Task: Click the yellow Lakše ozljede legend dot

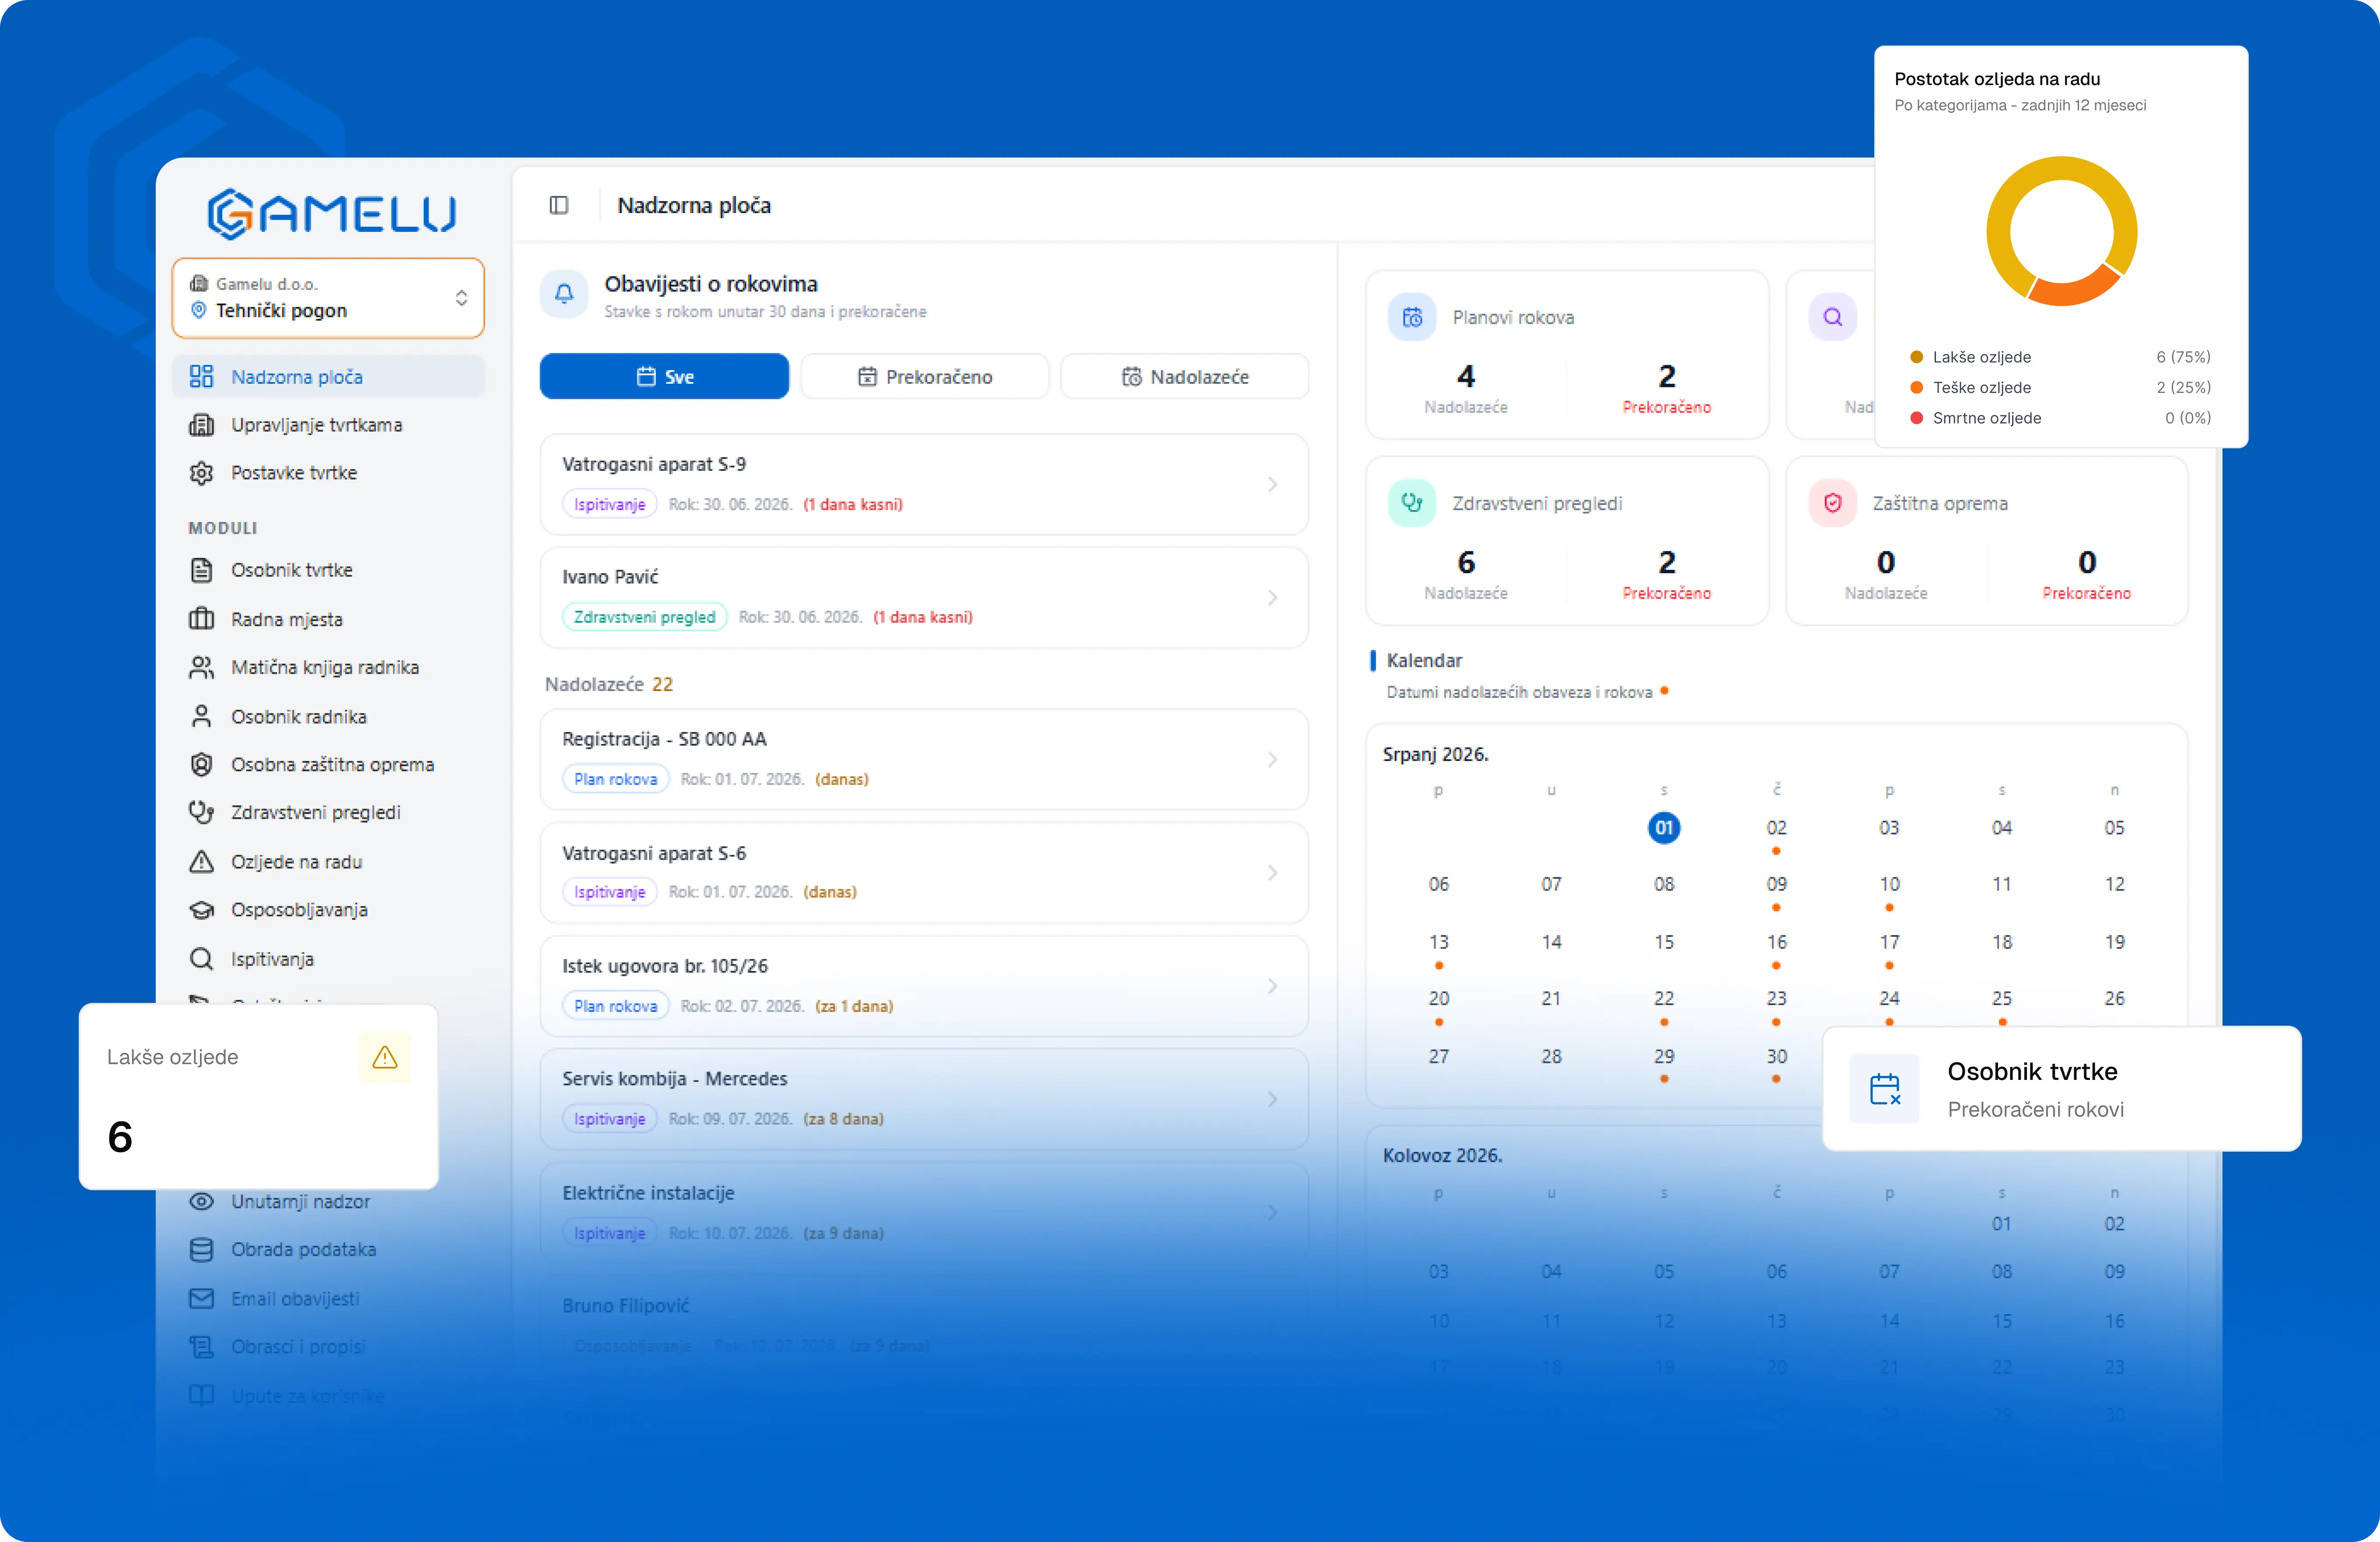Action: coord(1917,357)
